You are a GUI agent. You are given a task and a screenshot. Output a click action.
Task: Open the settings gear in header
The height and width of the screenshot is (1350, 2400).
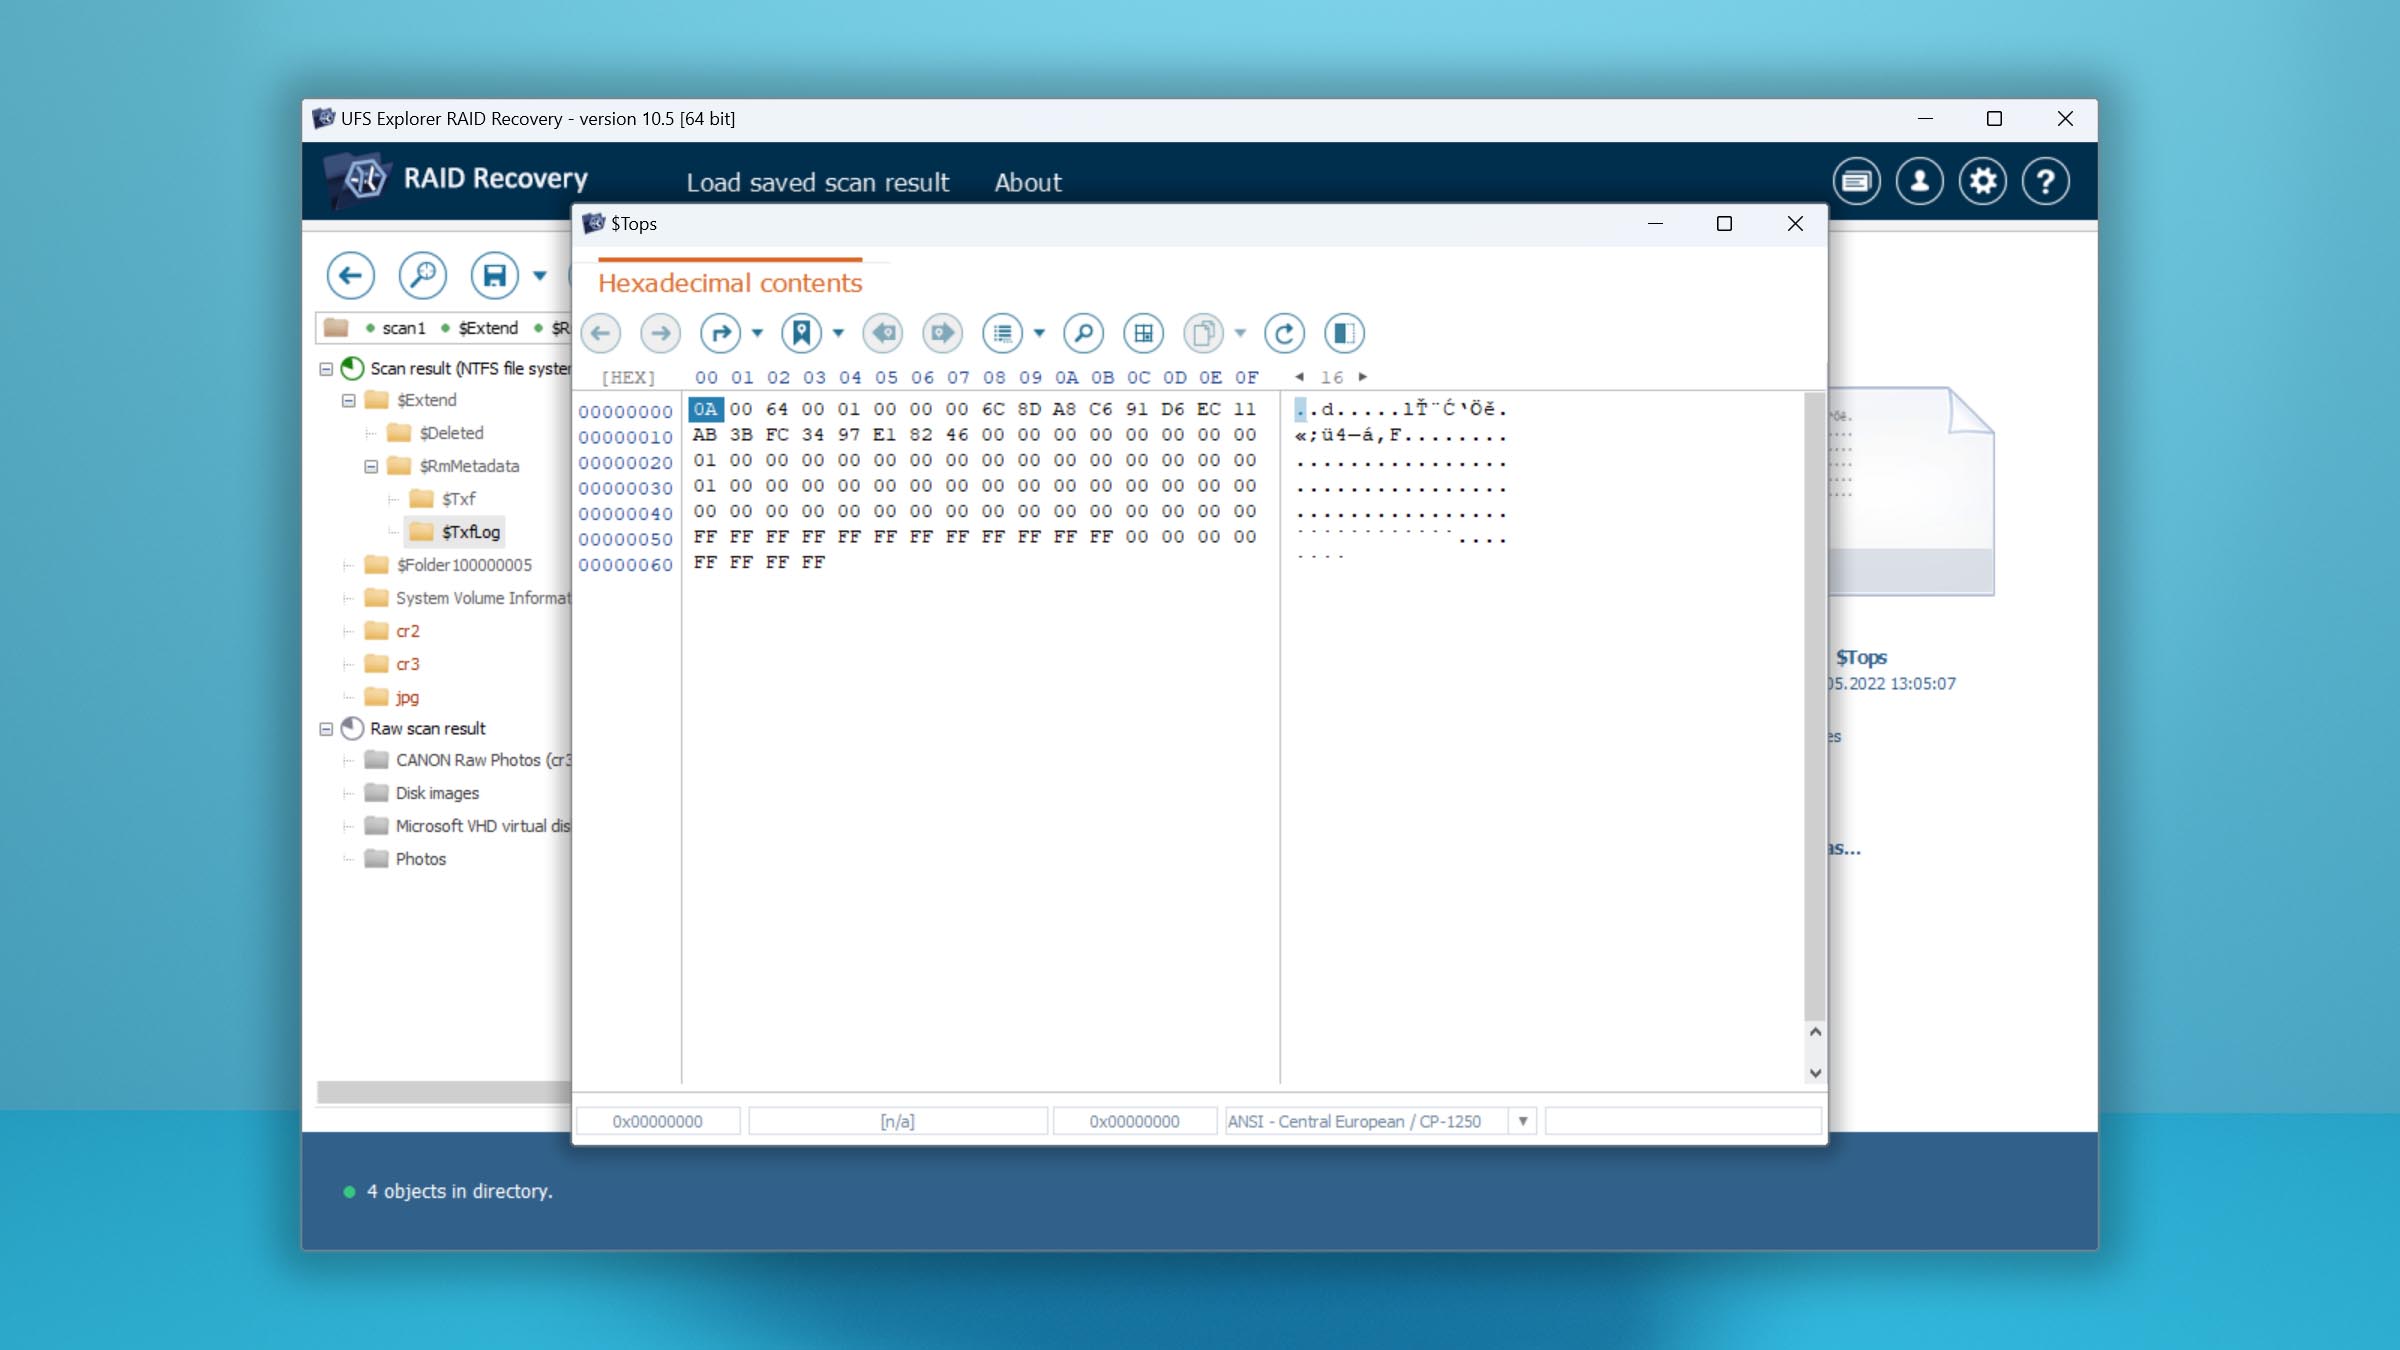(1982, 181)
